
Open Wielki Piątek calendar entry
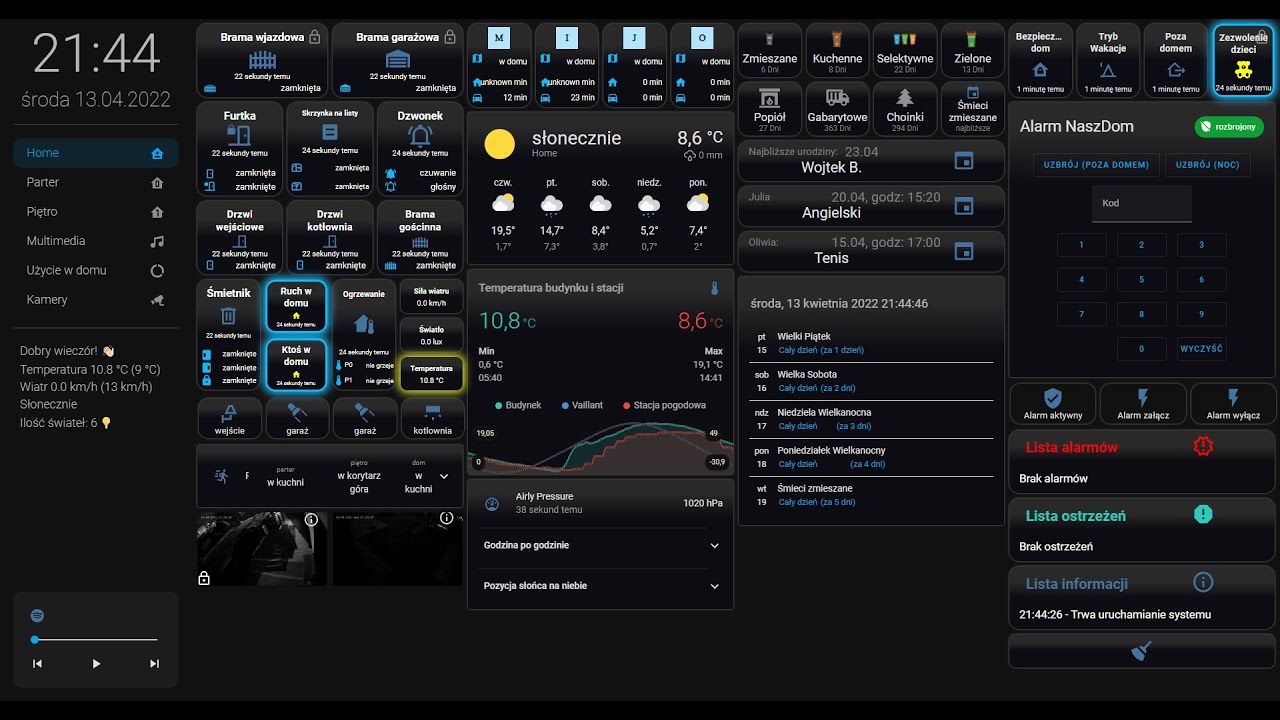click(871, 343)
